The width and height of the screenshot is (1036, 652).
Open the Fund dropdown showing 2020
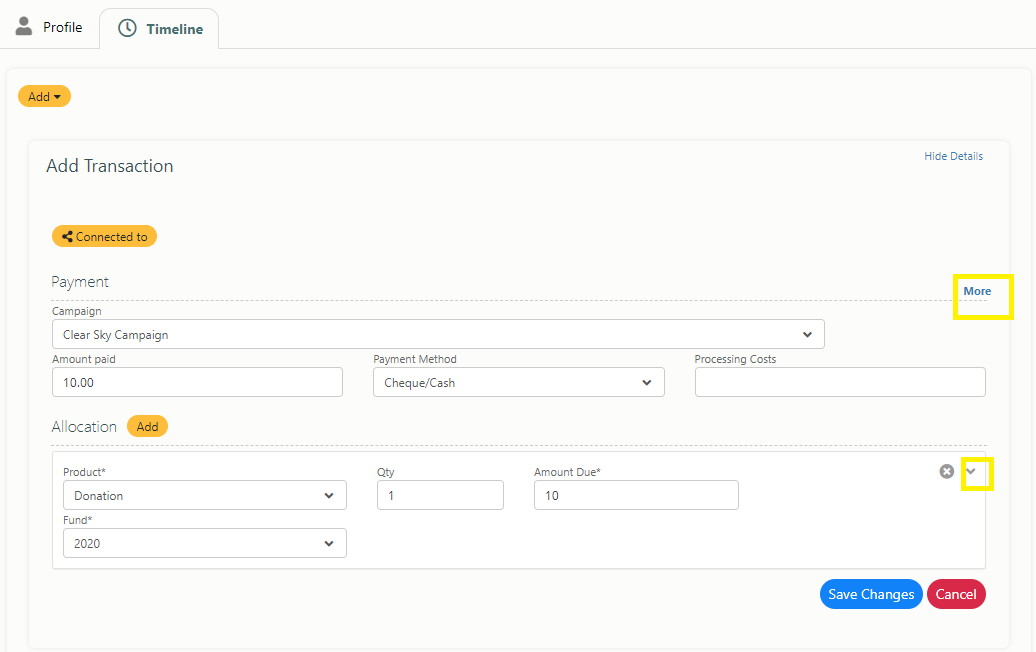click(205, 543)
